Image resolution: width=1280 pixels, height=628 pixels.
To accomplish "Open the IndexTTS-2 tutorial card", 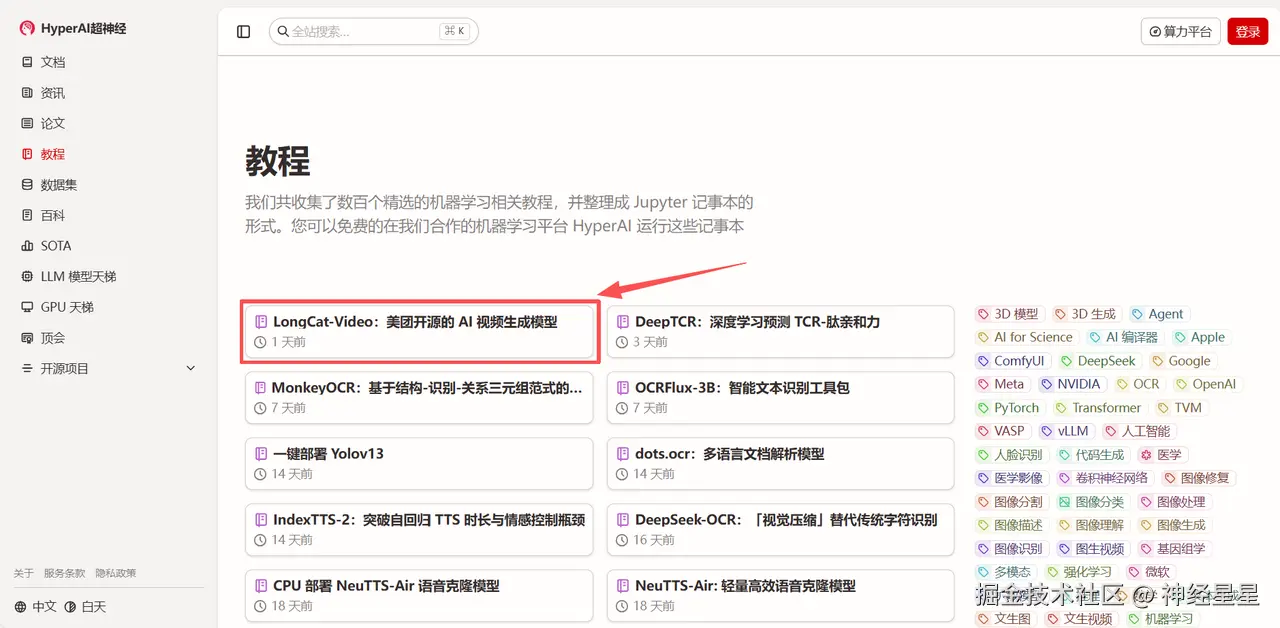I will 419,529.
